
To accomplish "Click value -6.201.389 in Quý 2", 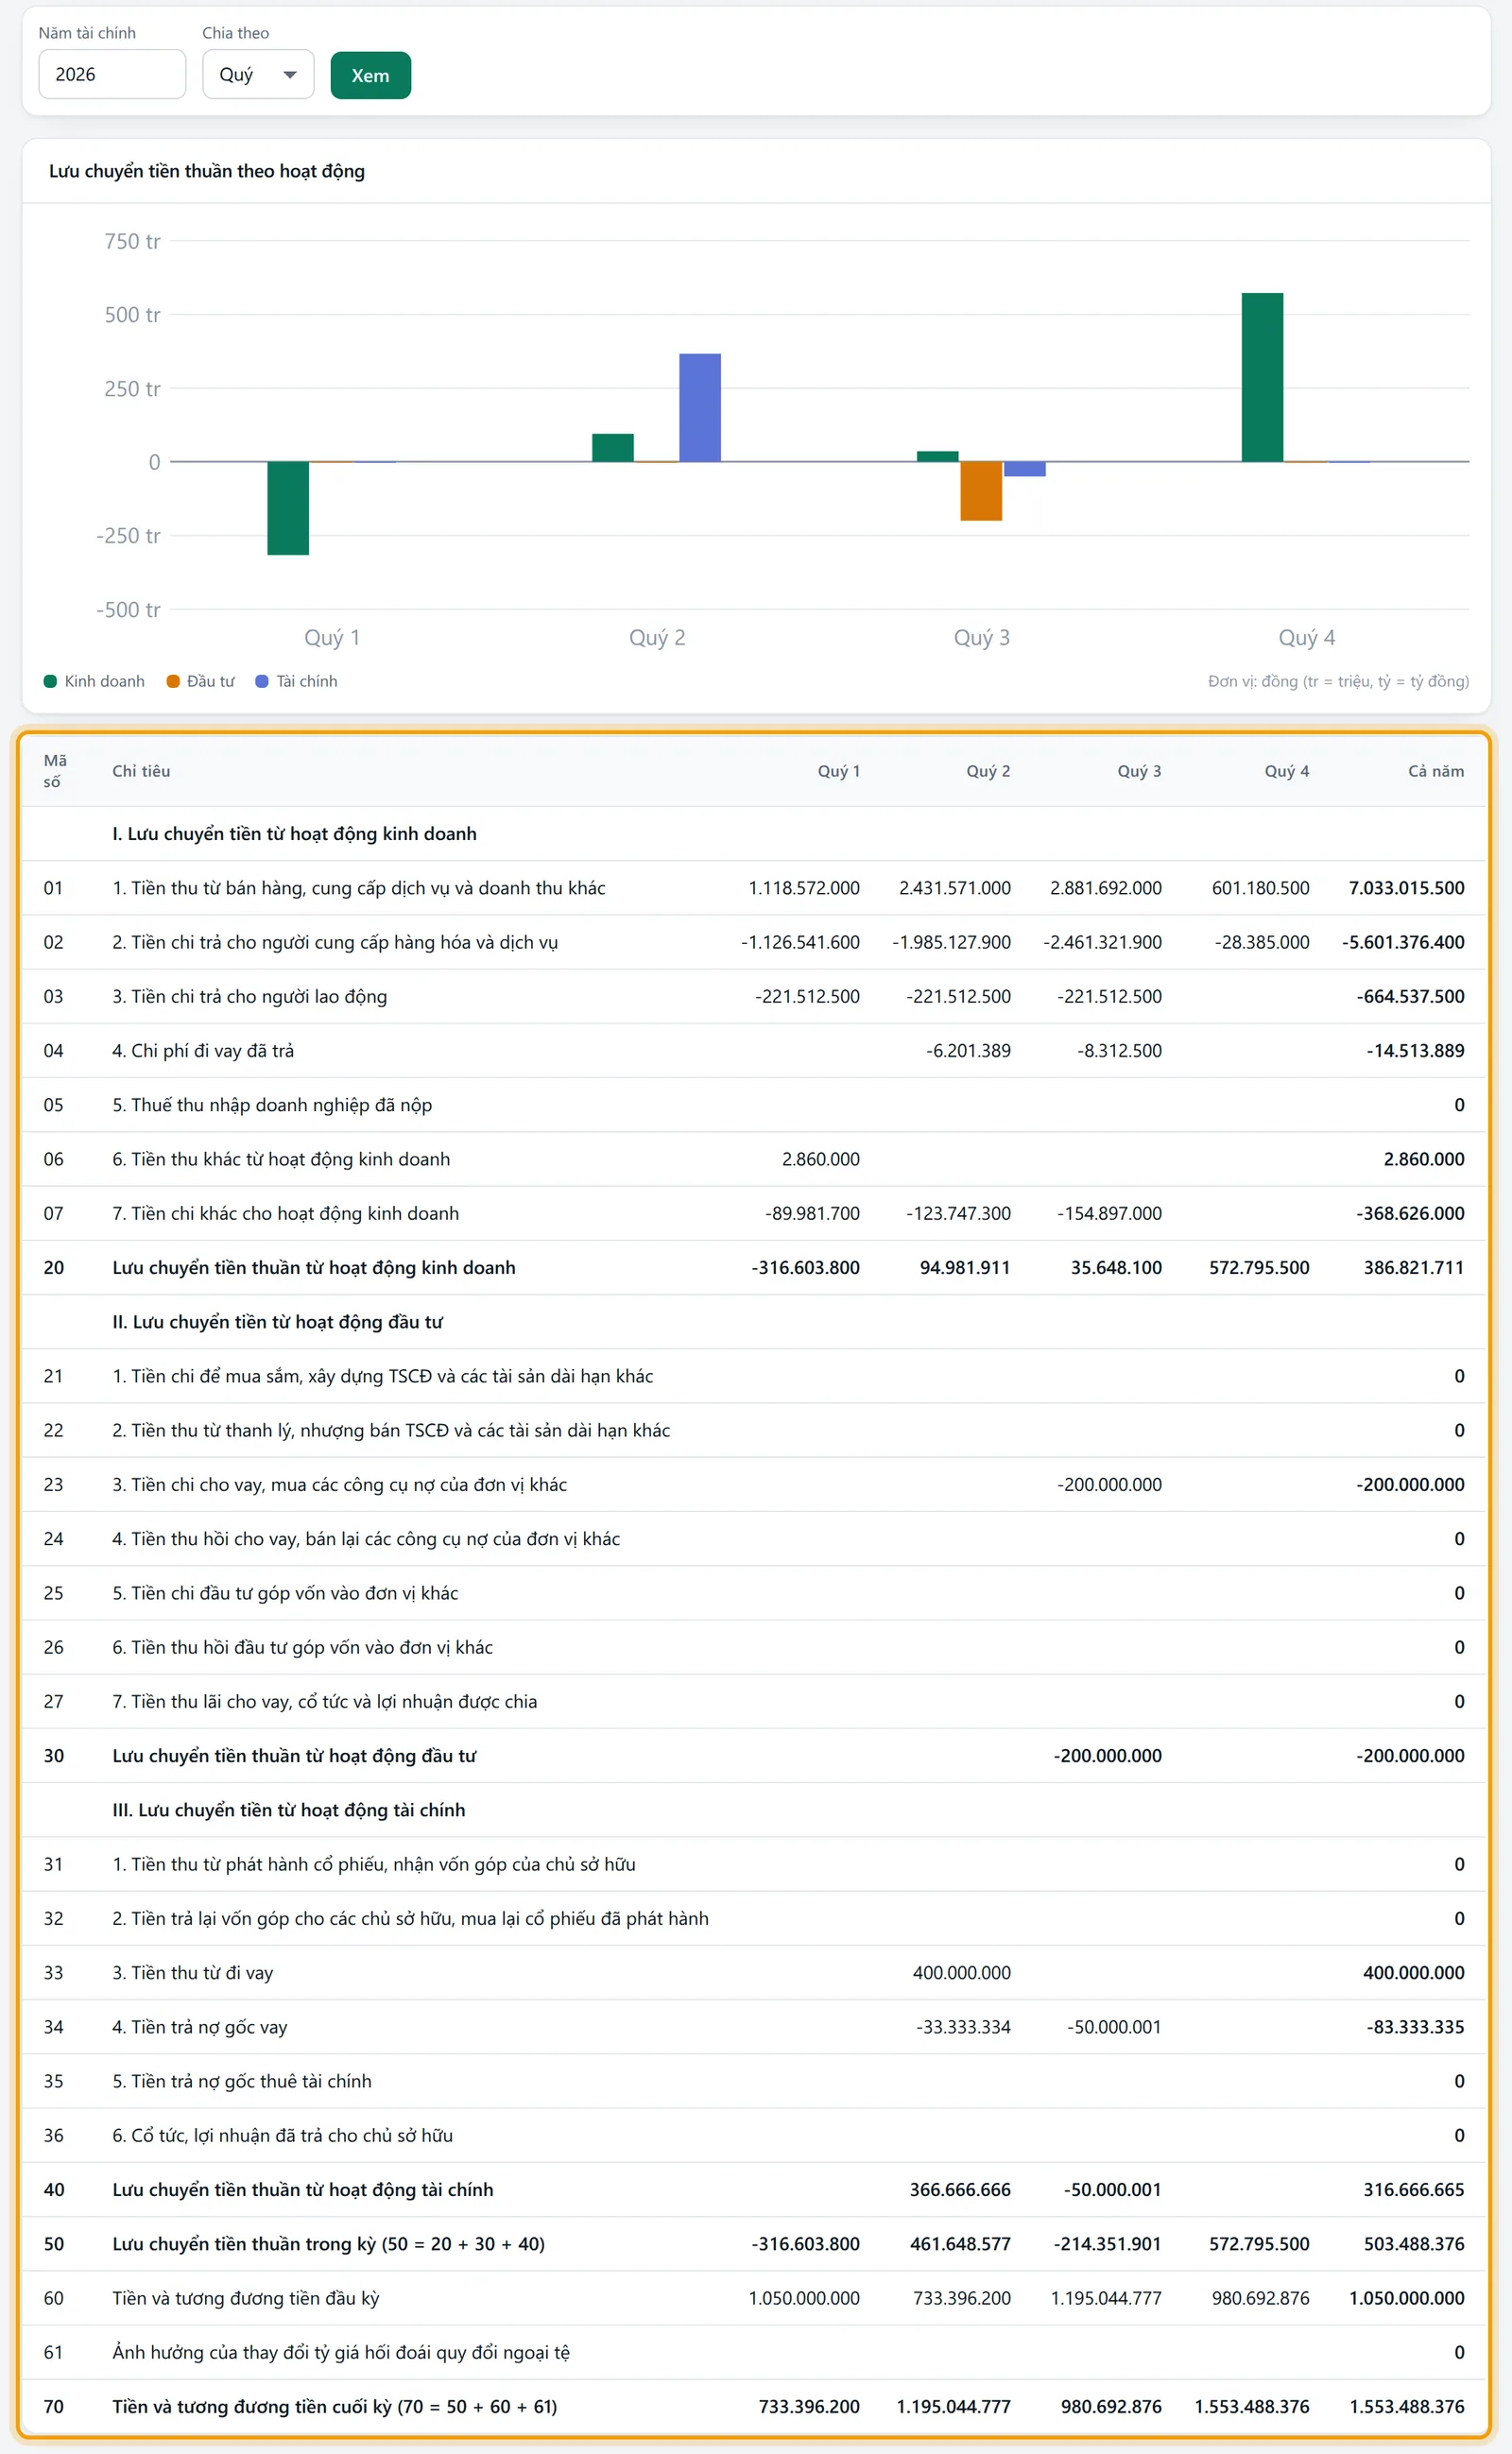I will 968,1051.
